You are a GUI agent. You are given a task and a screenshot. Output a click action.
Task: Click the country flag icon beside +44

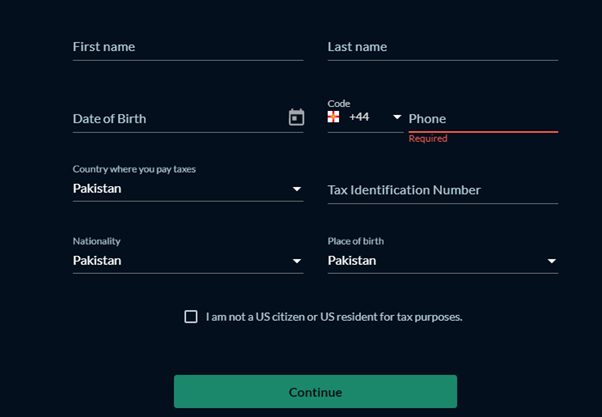tap(333, 117)
